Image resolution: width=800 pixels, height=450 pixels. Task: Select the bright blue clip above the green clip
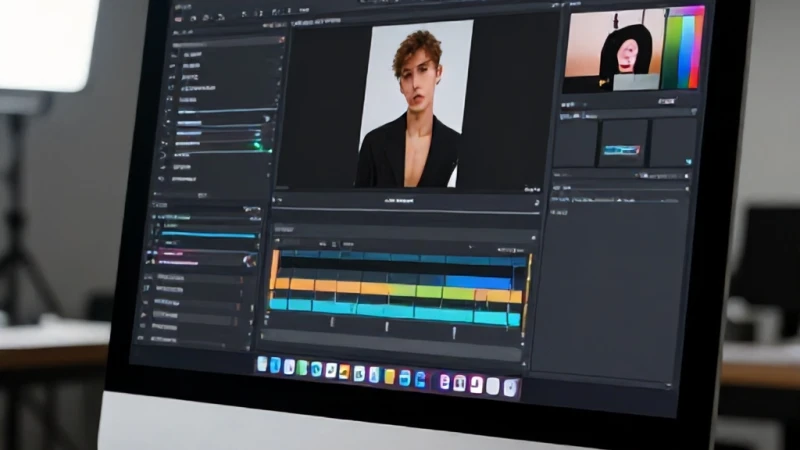478,282
